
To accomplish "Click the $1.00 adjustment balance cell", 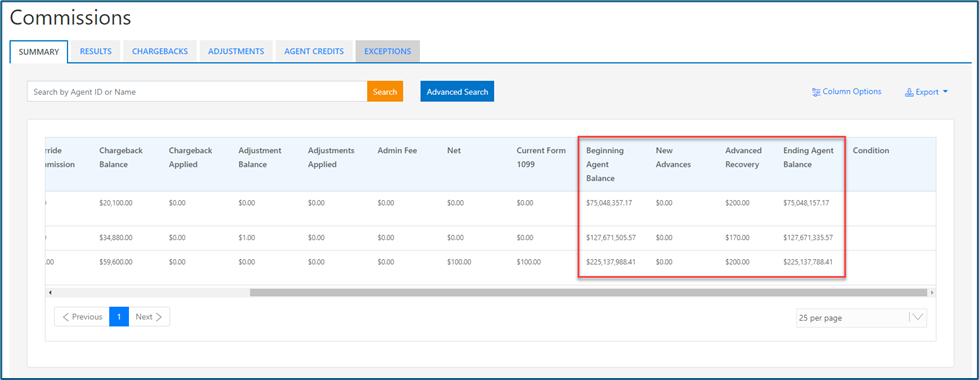I will pos(246,238).
